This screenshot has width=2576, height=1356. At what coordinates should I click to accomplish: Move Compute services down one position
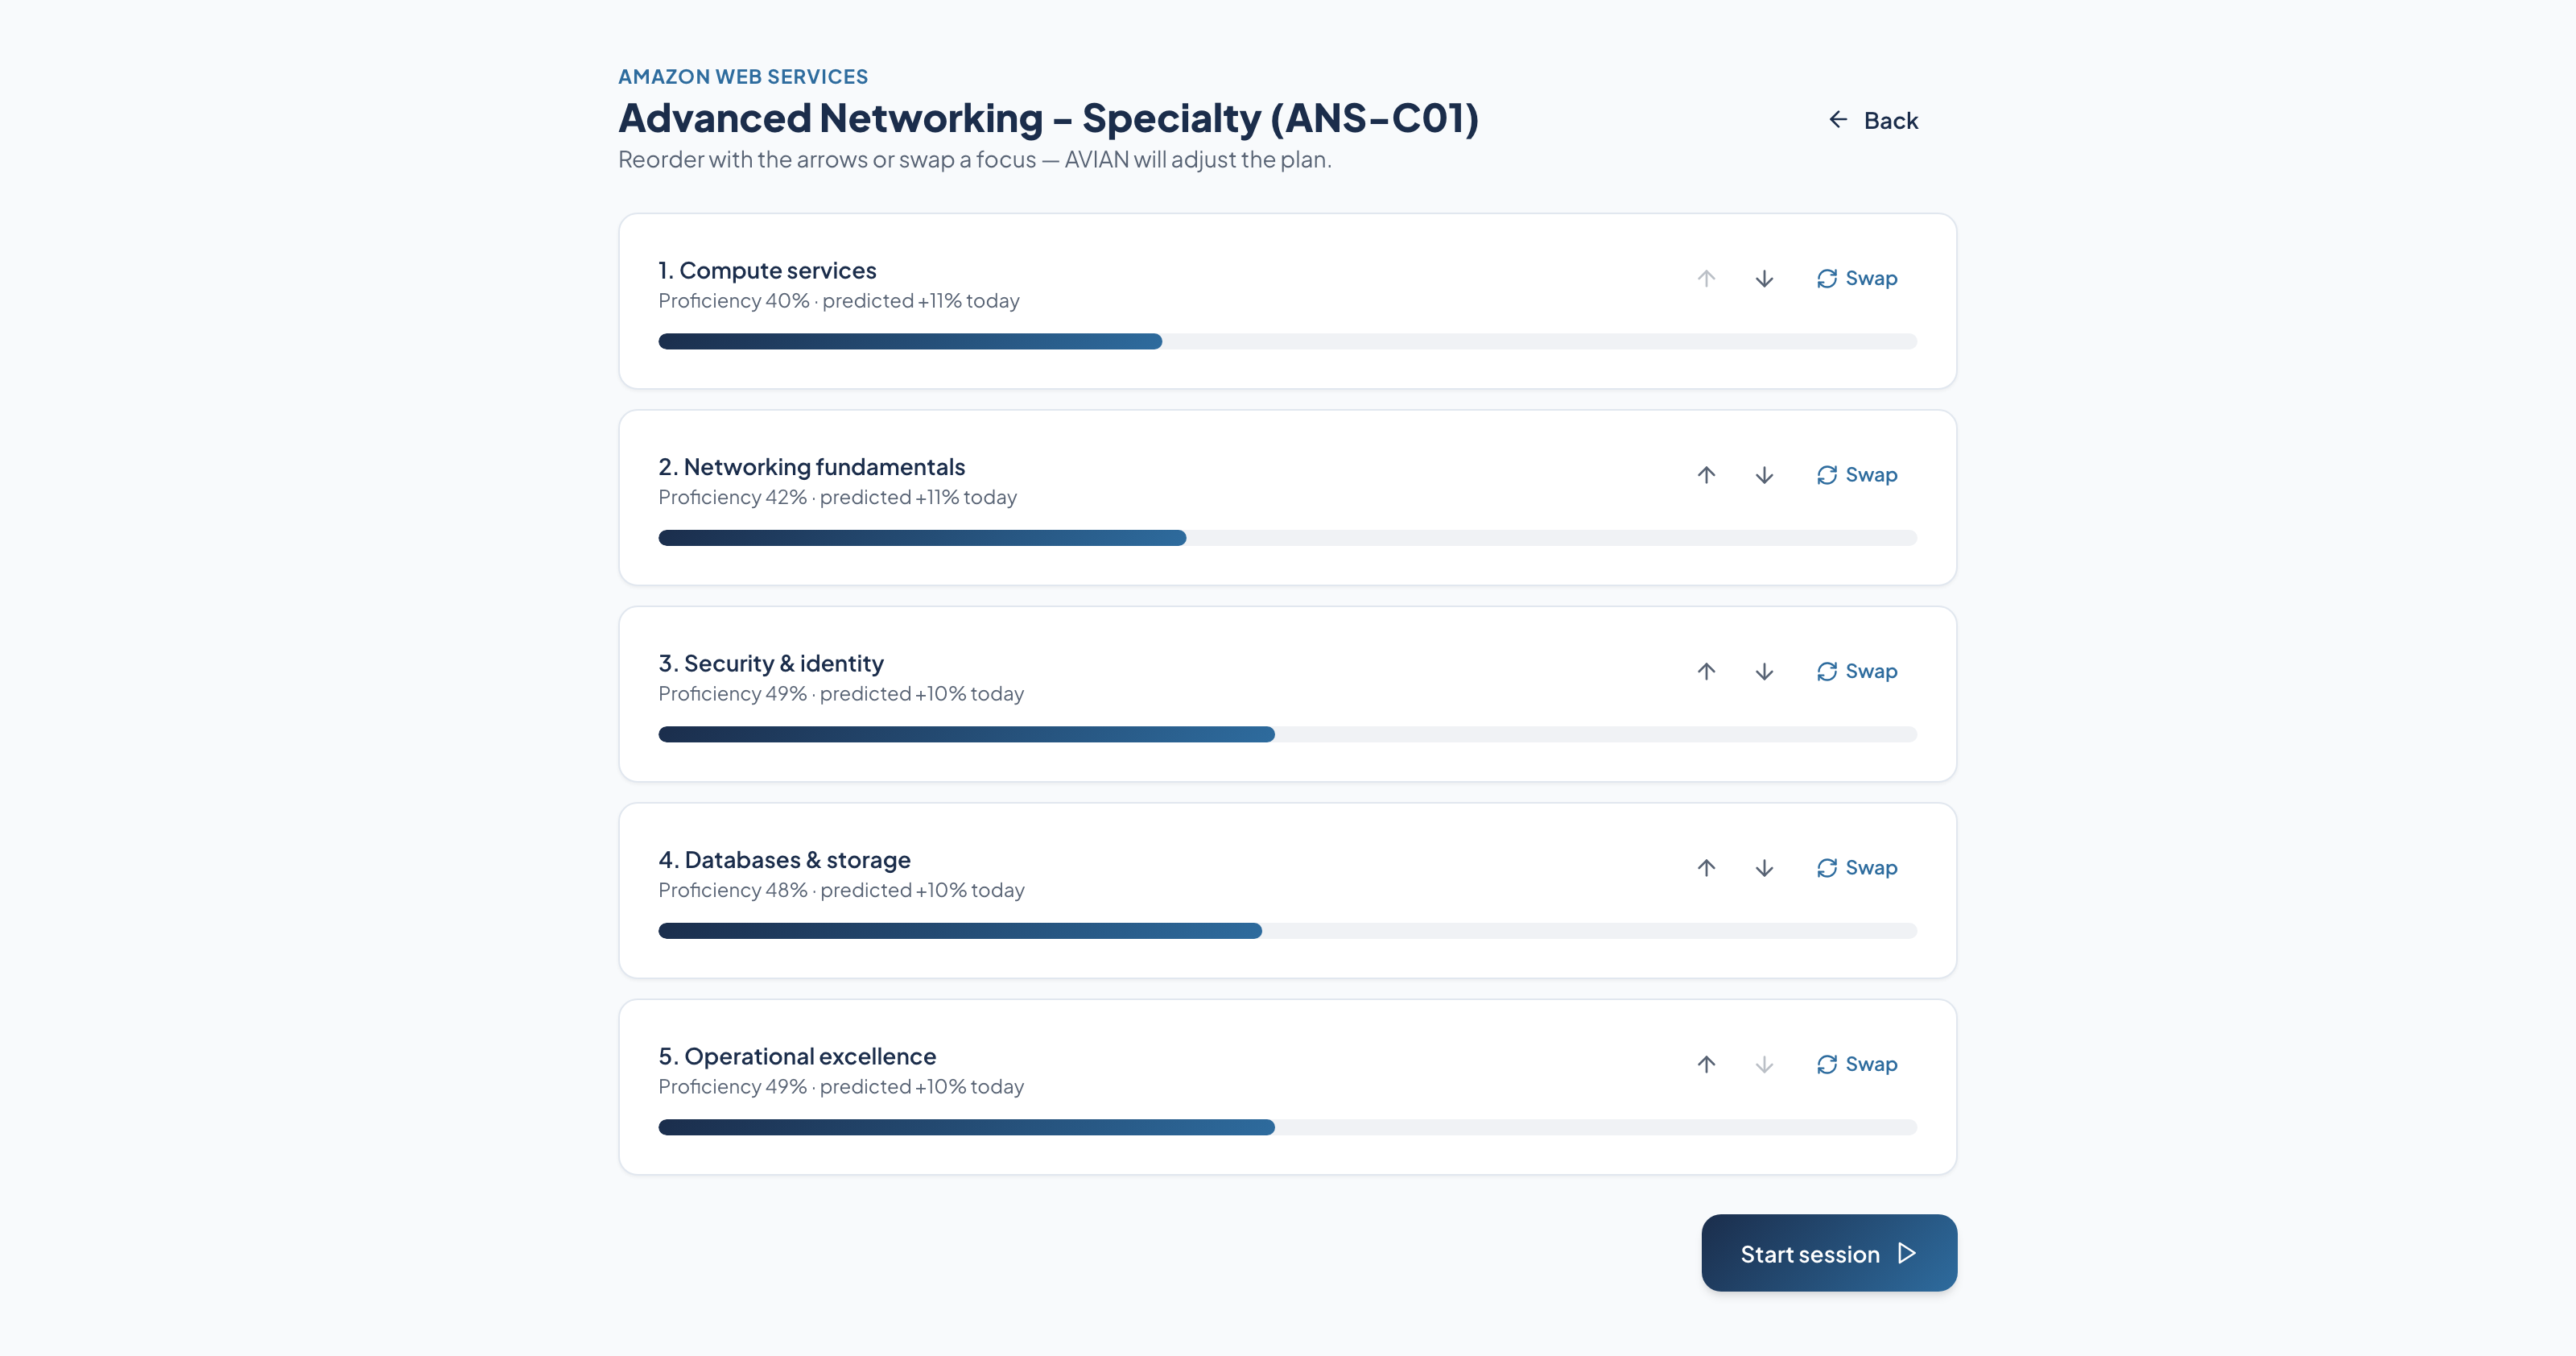(x=1764, y=278)
